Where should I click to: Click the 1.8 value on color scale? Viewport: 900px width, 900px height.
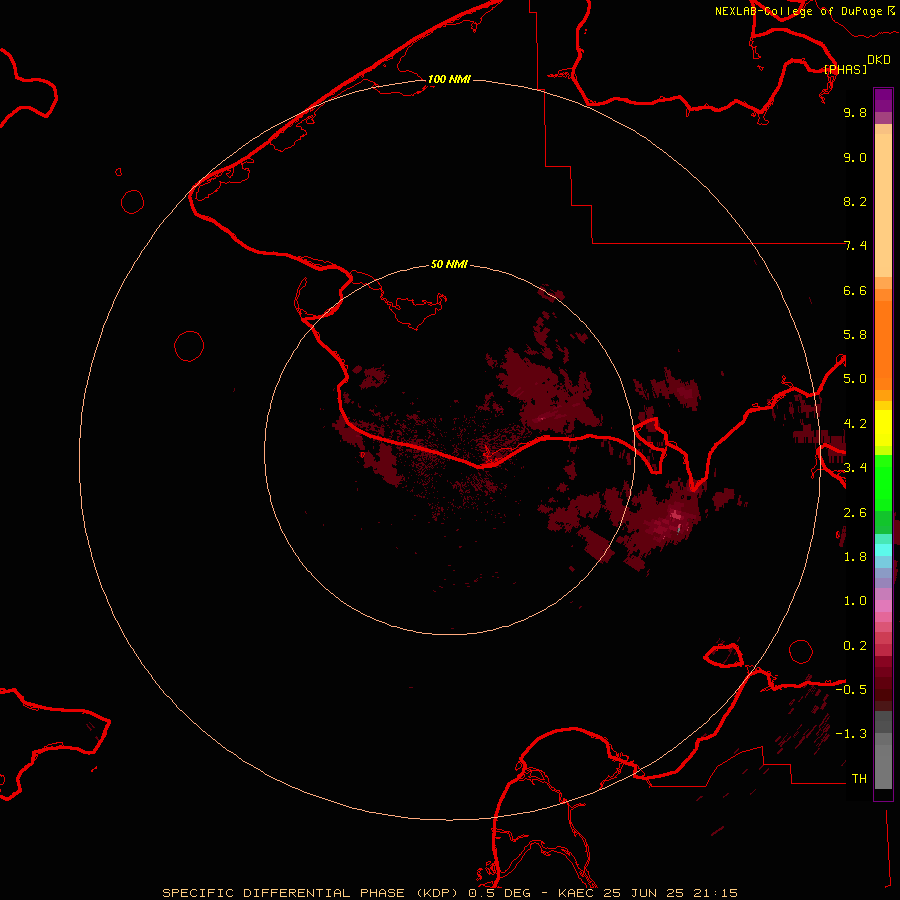pyautogui.click(x=855, y=557)
